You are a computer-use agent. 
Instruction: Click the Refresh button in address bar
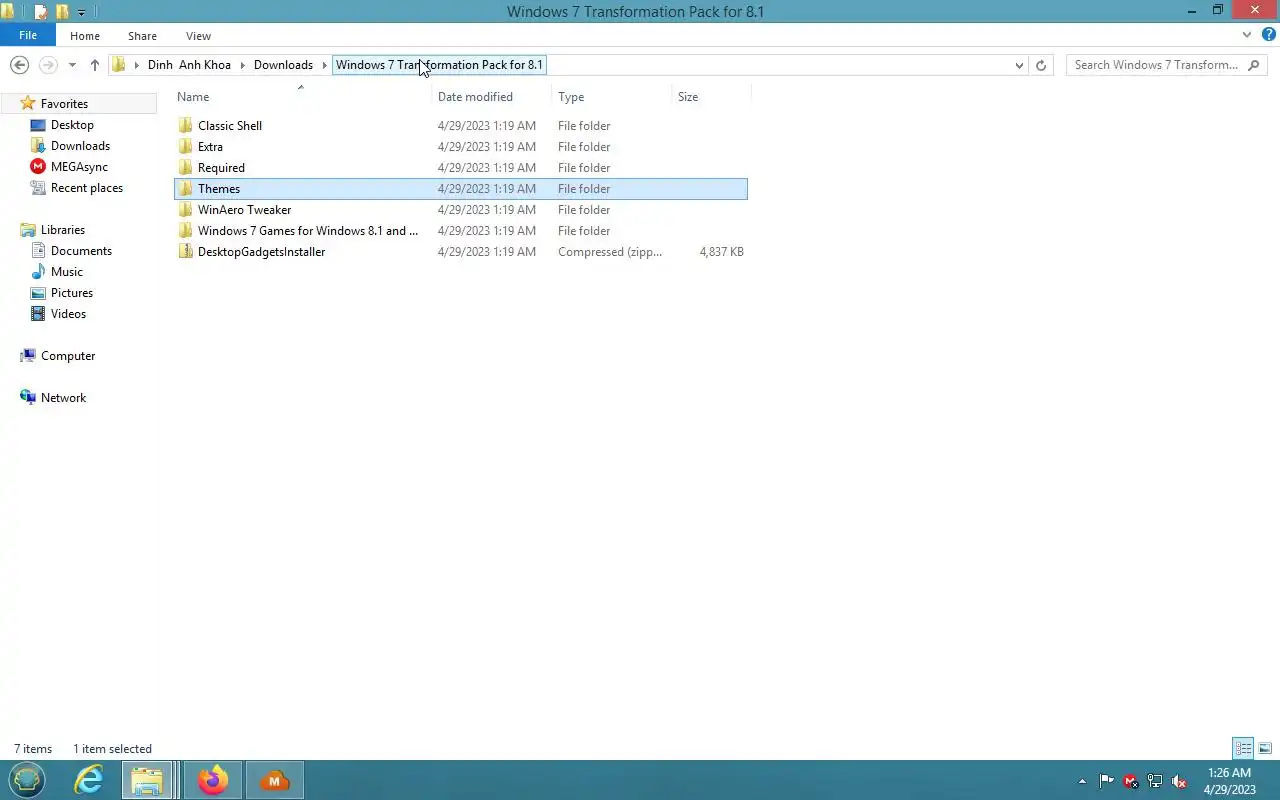click(1041, 65)
